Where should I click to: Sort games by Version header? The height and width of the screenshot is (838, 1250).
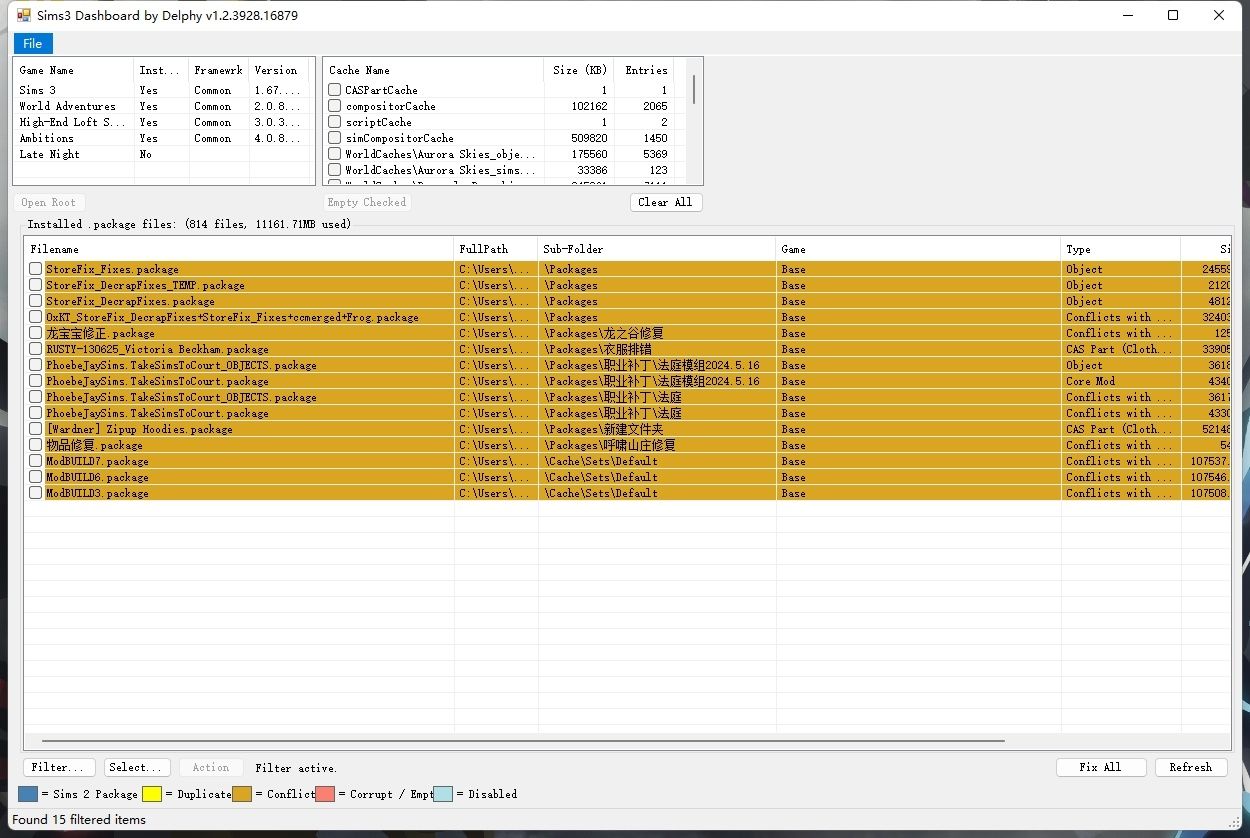coord(280,70)
